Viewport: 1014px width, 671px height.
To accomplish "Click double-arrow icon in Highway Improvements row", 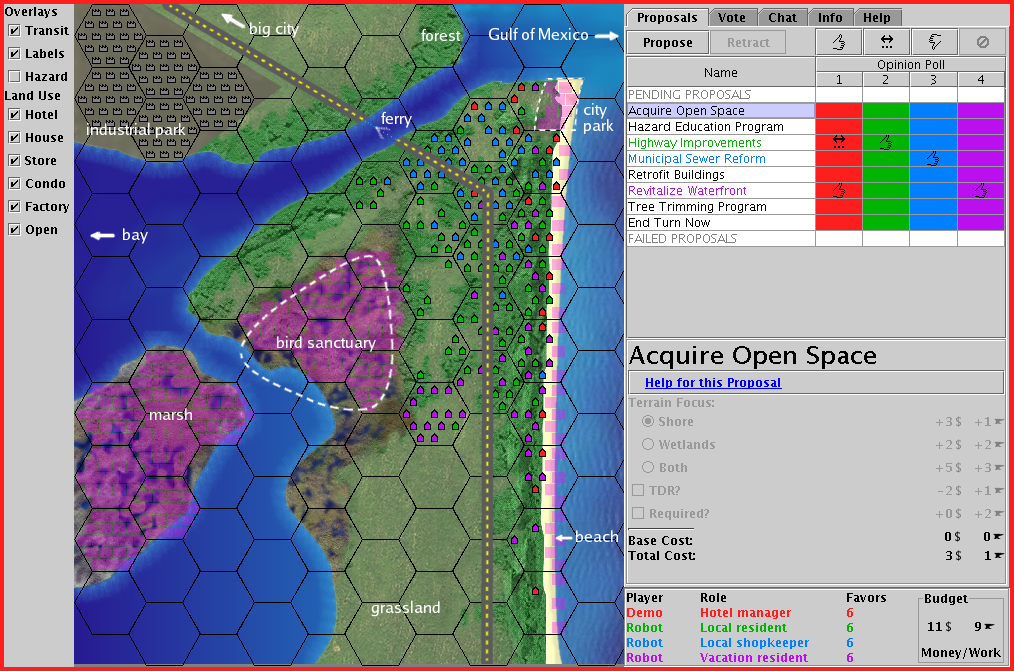I will 839,143.
